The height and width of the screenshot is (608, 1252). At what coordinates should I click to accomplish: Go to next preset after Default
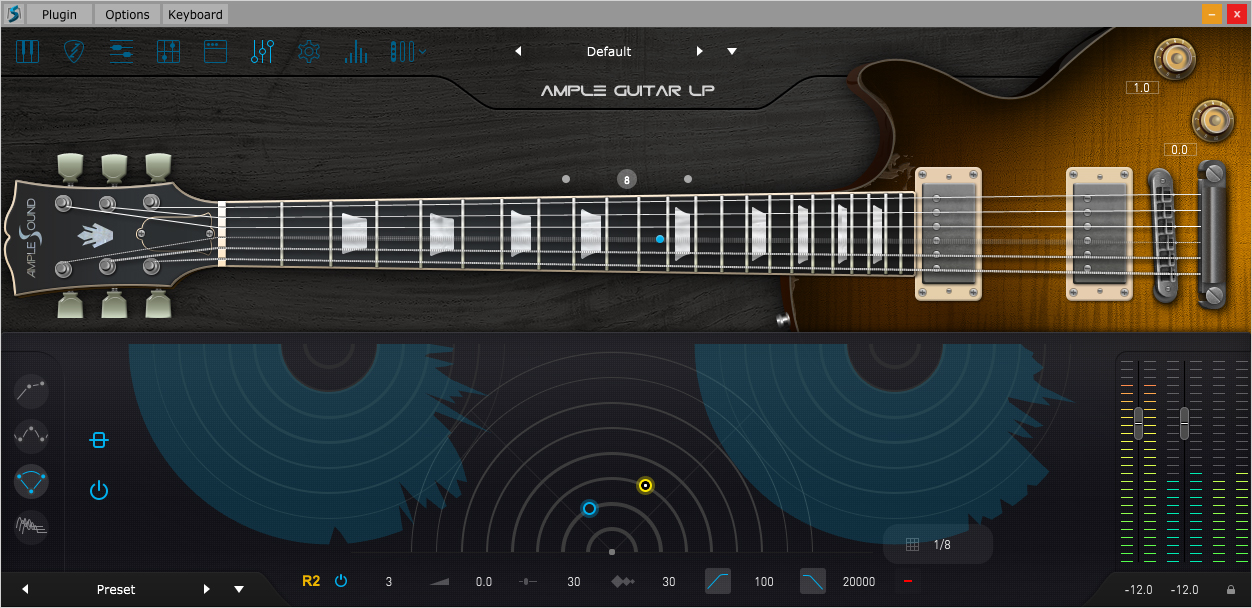tap(700, 51)
